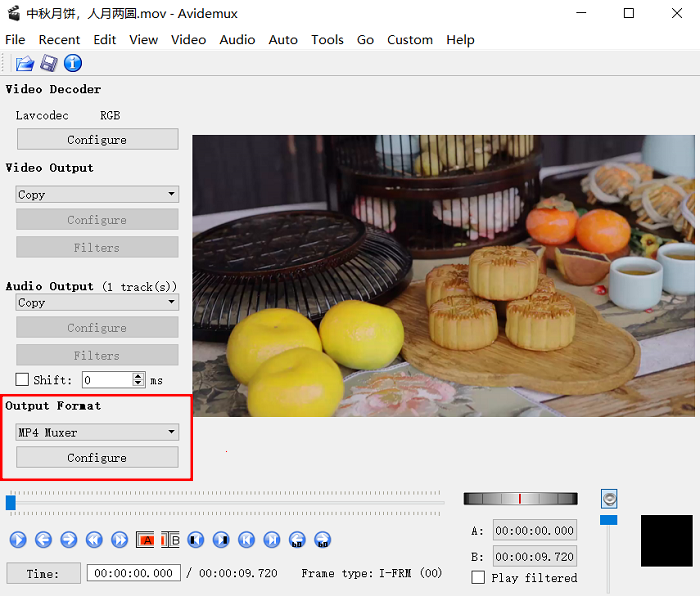This screenshot has height=596, width=700.
Task: Open the Custom menu
Action: point(410,40)
